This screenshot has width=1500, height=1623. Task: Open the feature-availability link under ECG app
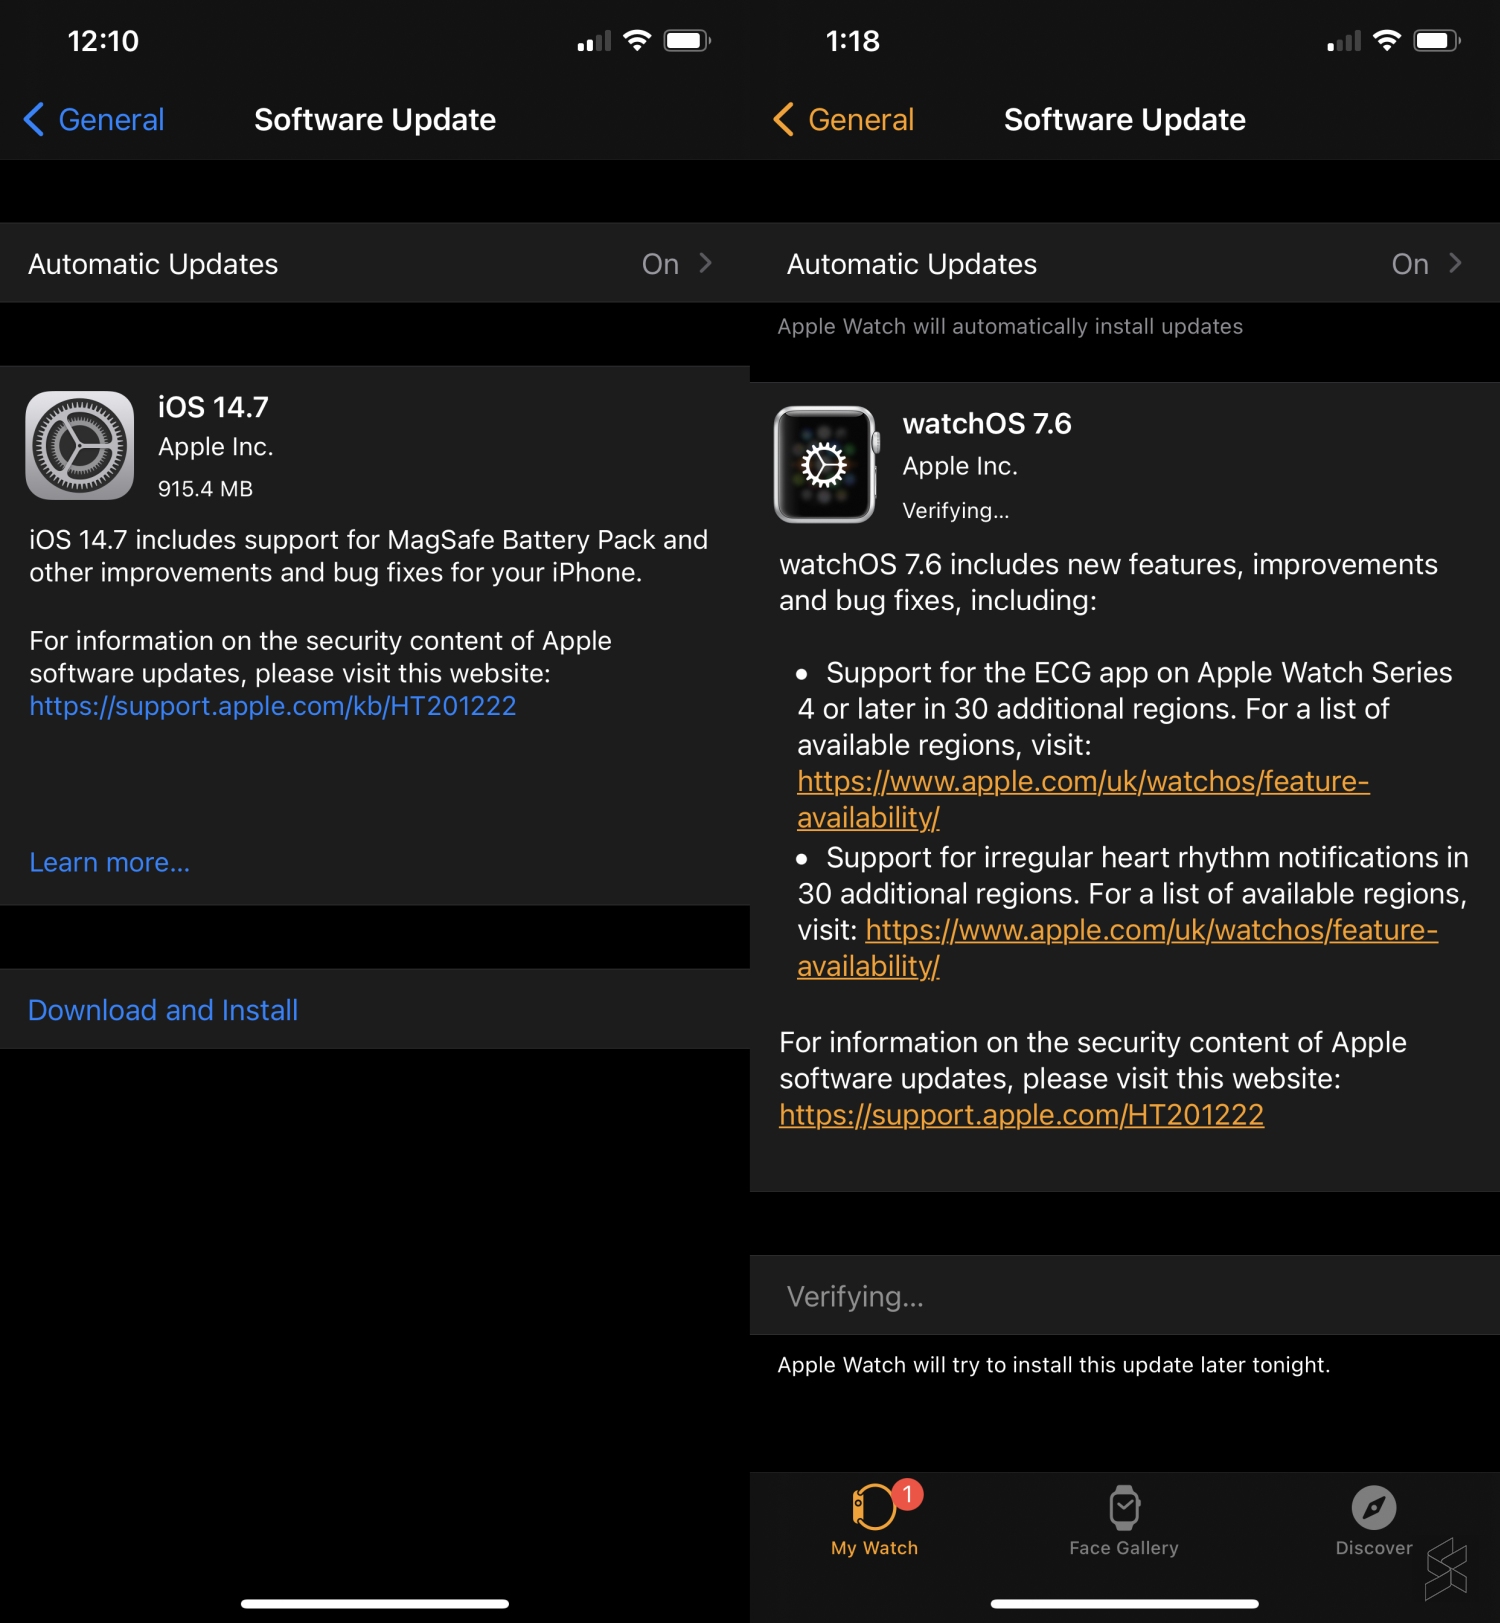point(1083,799)
